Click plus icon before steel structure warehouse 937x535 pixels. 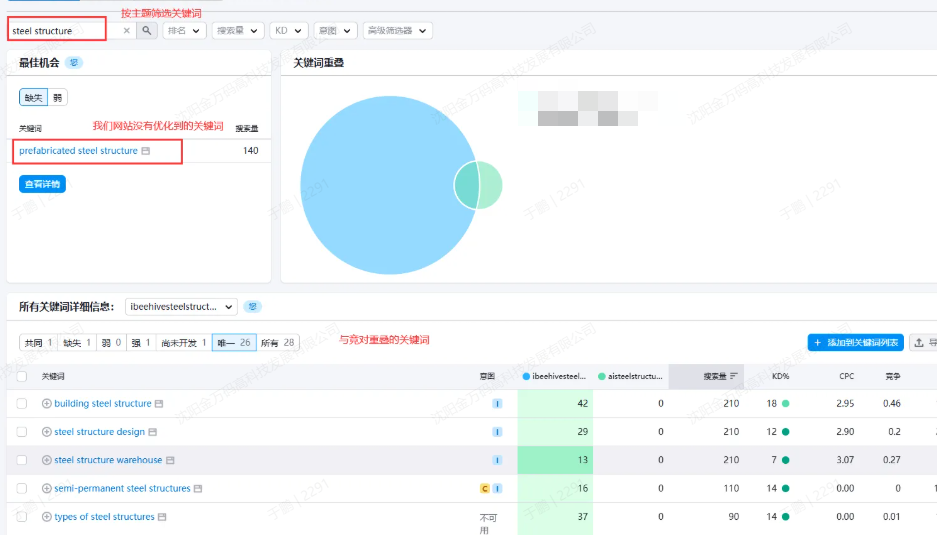click(x=46, y=460)
